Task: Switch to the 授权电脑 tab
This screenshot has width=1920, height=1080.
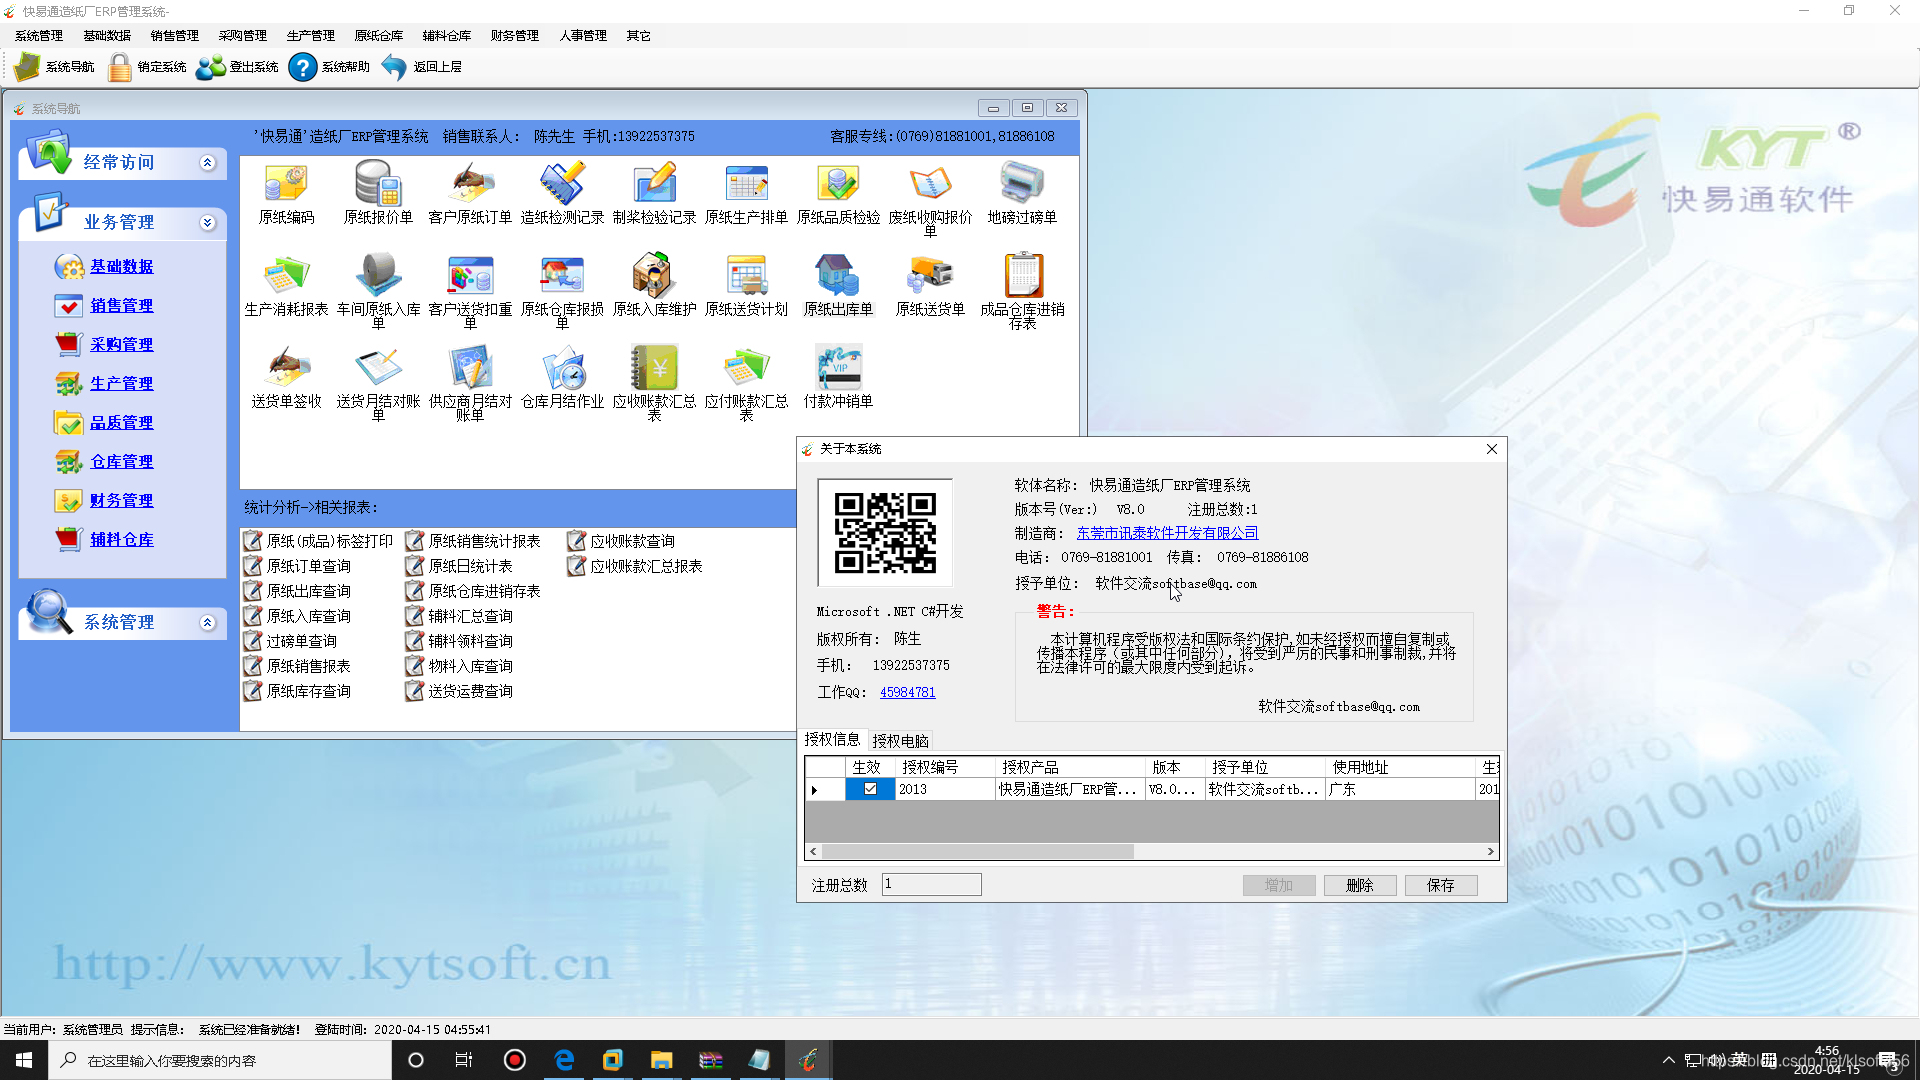Action: (900, 741)
